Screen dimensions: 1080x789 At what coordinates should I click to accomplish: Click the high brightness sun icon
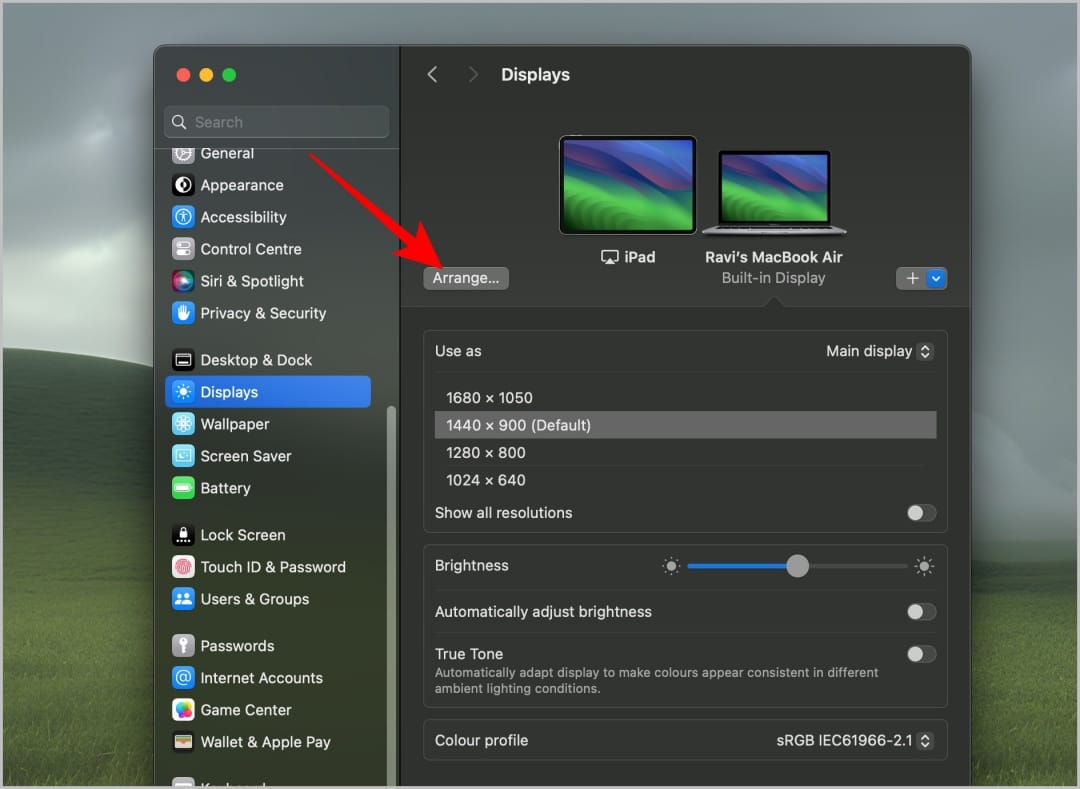click(924, 566)
